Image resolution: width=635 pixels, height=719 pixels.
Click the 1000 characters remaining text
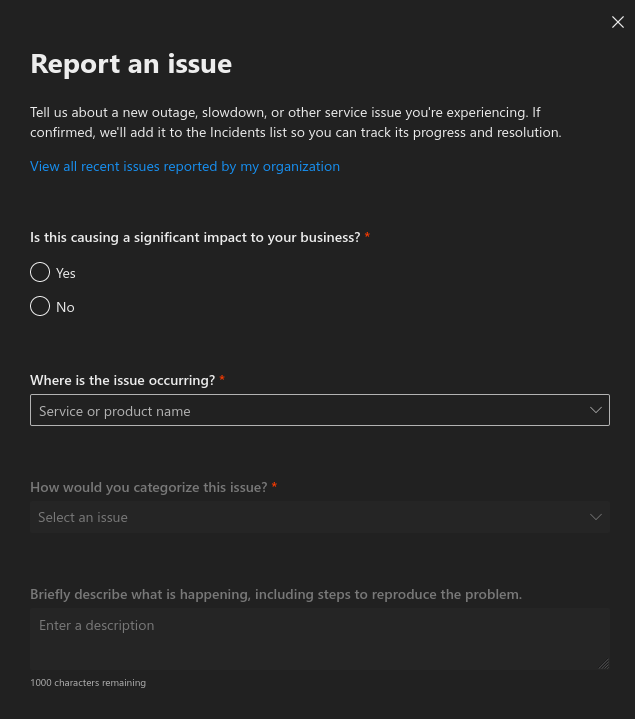88,683
